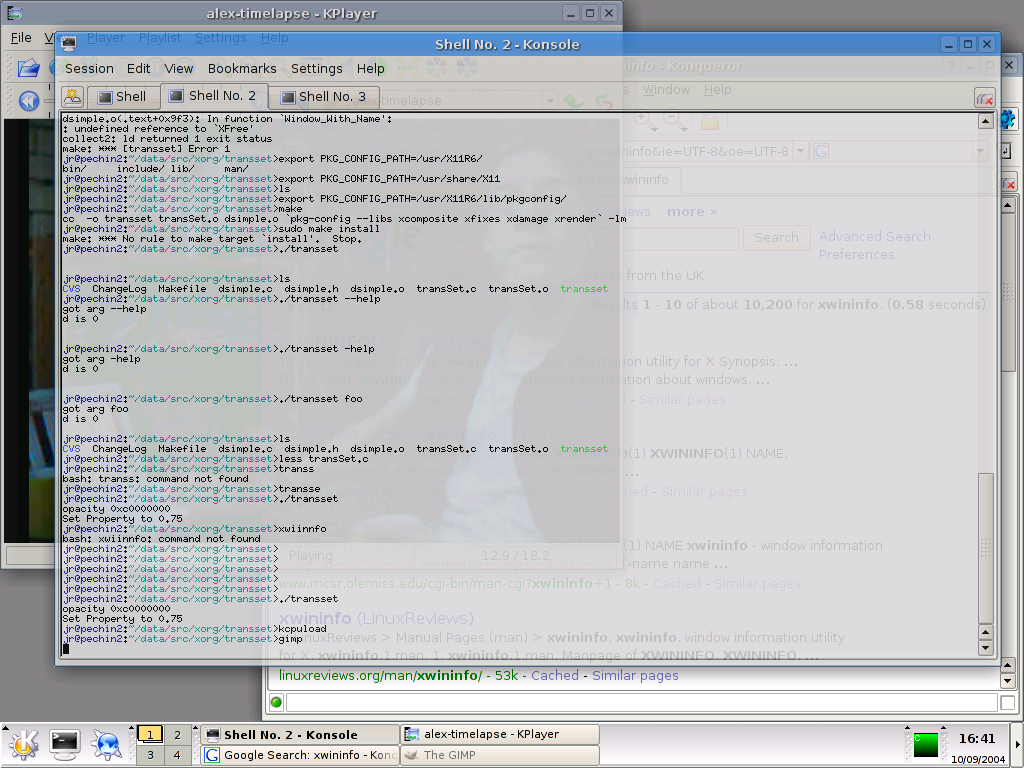Click the 'got arg --help' output line

(104, 309)
